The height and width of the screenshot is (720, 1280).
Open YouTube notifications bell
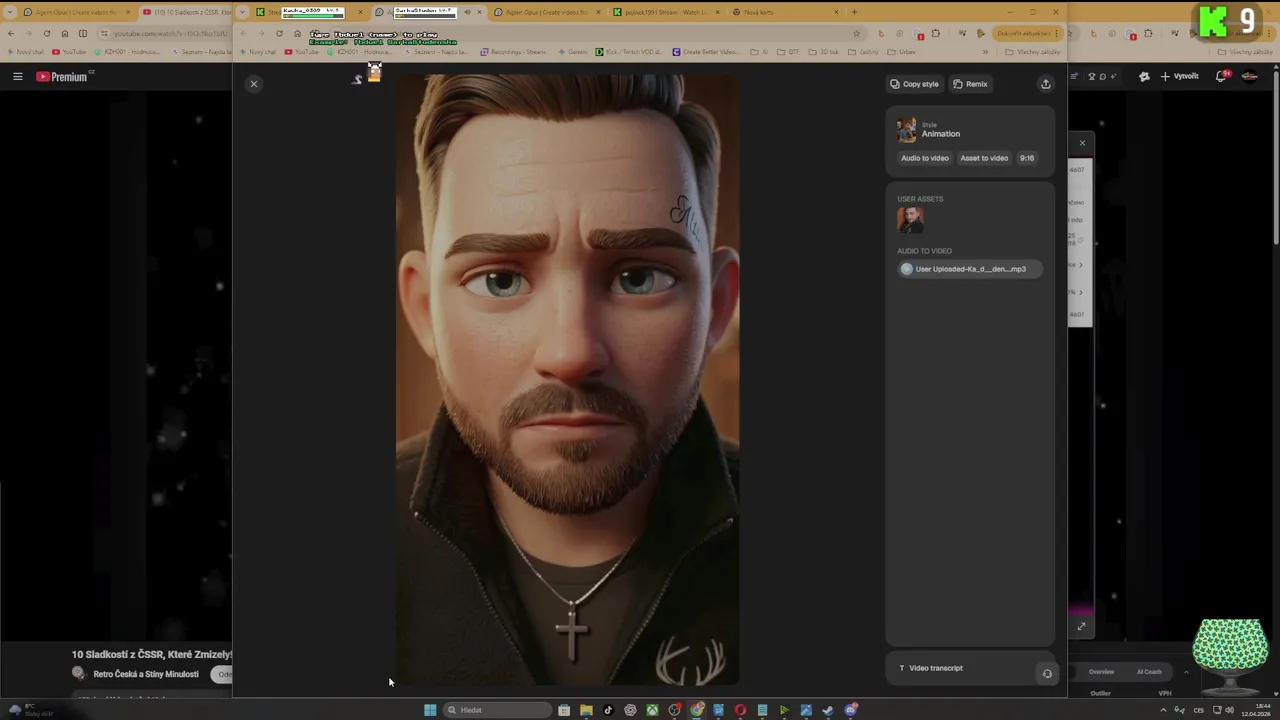pos(1222,76)
